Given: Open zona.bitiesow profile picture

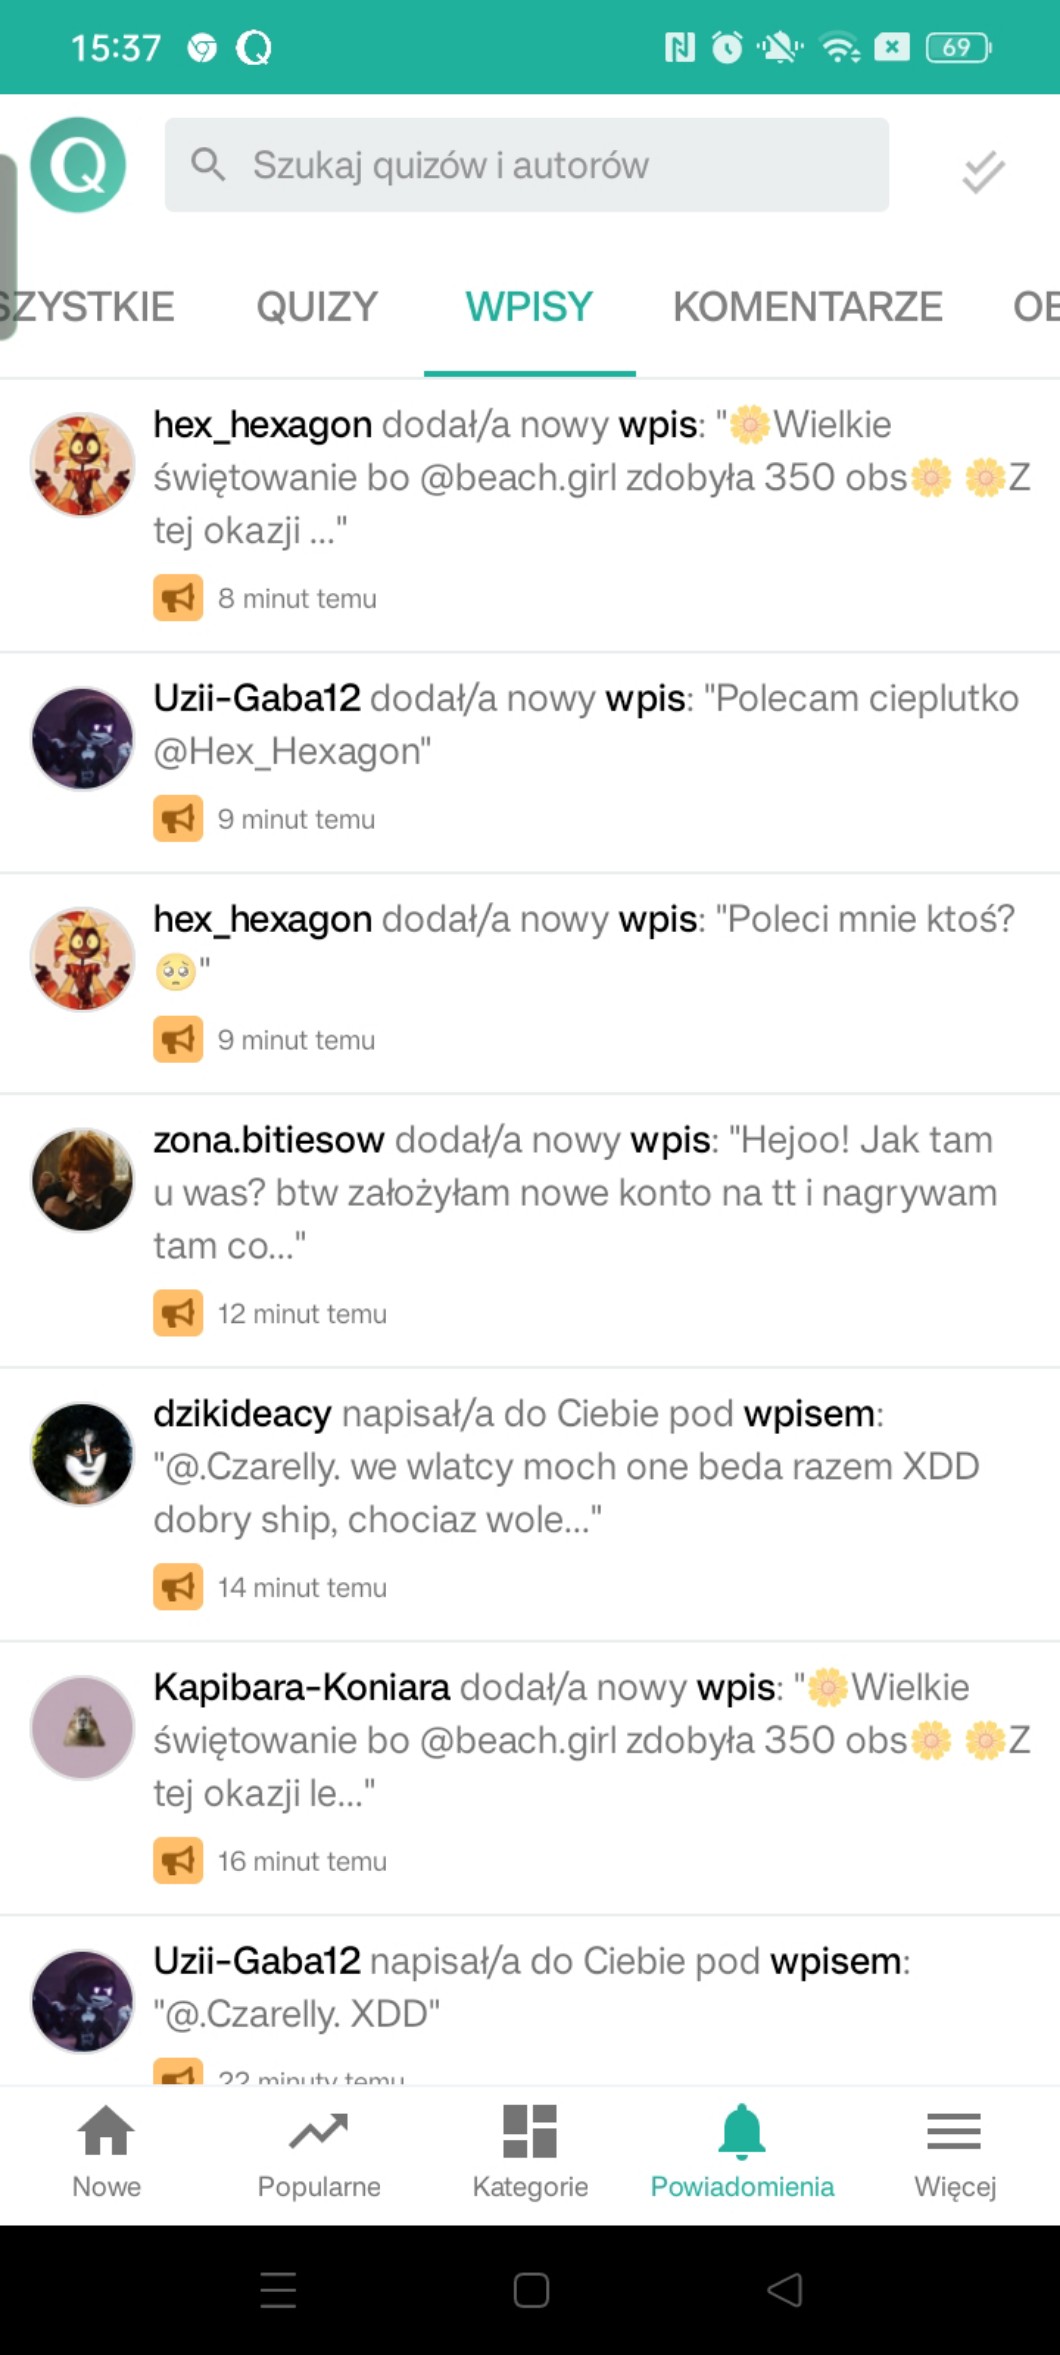Looking at the screenshot, I should 83,1180.
